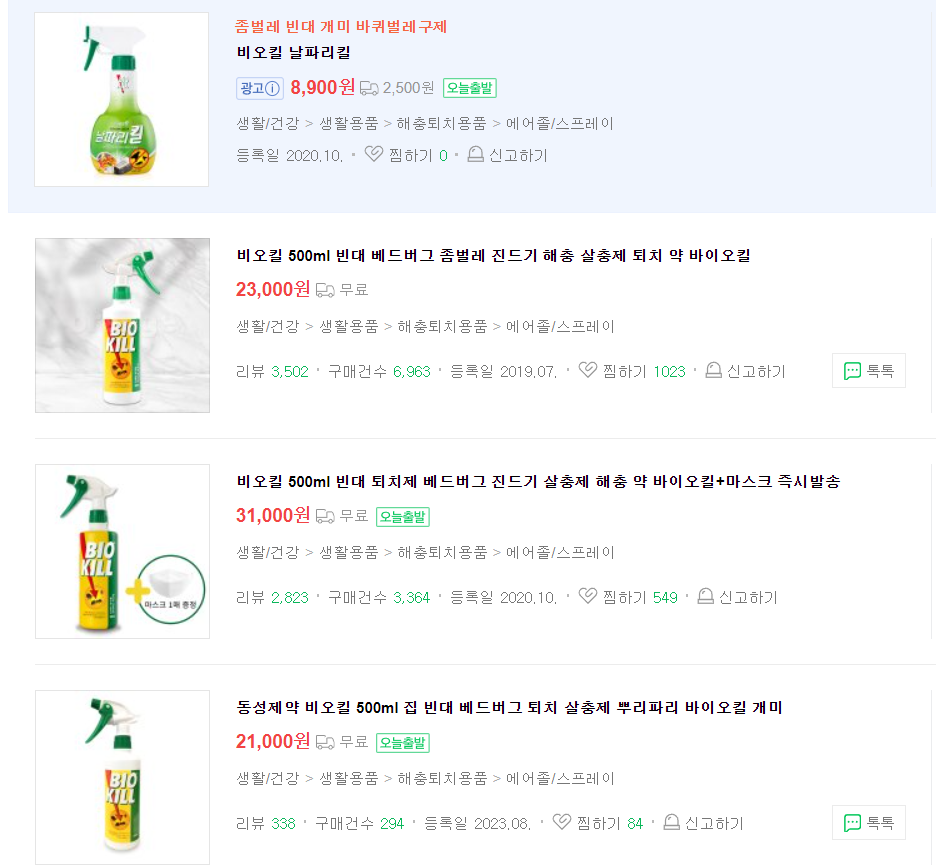The height and width of the screenshot is (866, 936).
Task: Open the 비오킬 날파리킬 product thumbnail
Action: (122, 98)
